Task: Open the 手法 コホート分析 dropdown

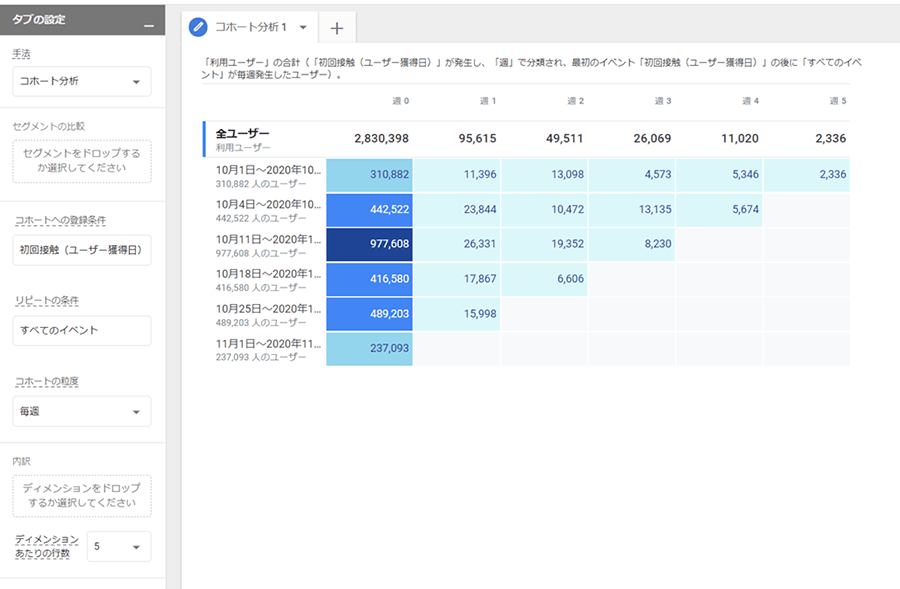Action: click(82, 82)
